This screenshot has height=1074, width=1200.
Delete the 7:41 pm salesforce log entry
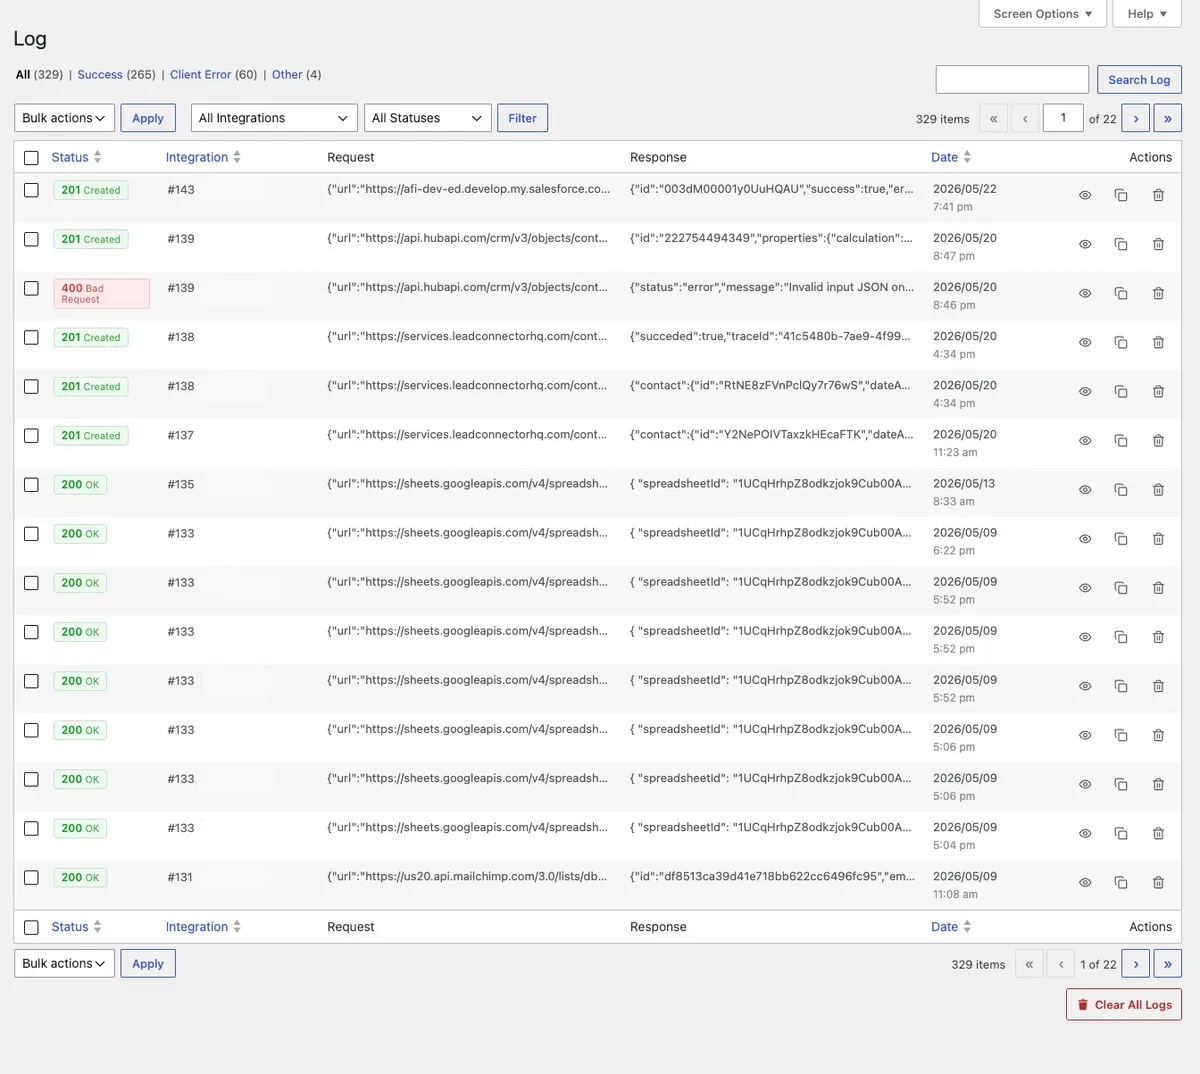coord(1158,195)
